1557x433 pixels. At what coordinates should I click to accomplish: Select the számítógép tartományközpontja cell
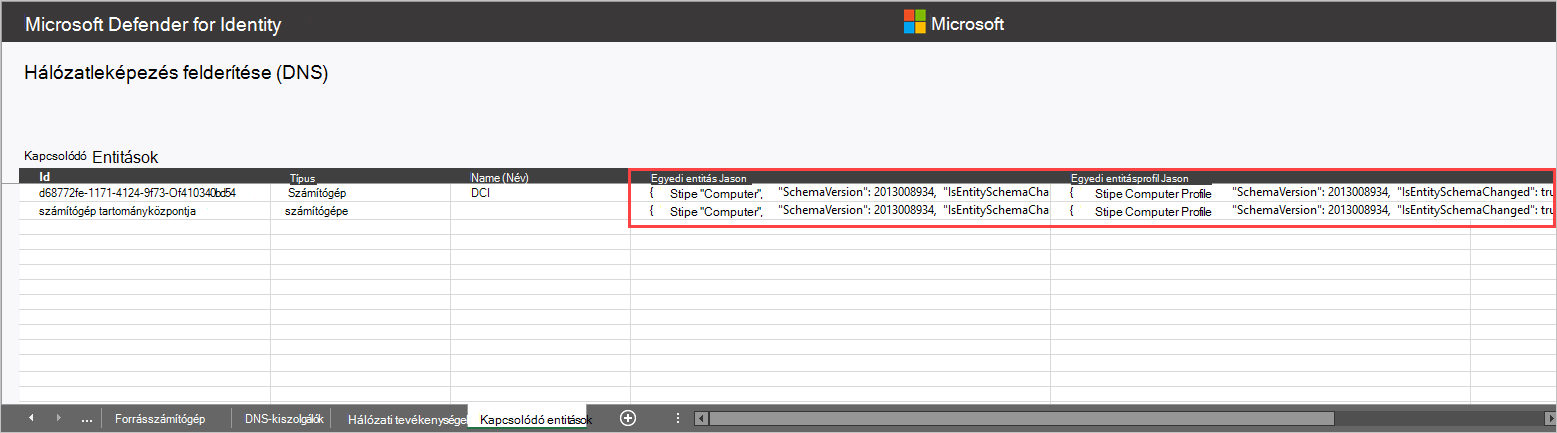coord(145,211)
